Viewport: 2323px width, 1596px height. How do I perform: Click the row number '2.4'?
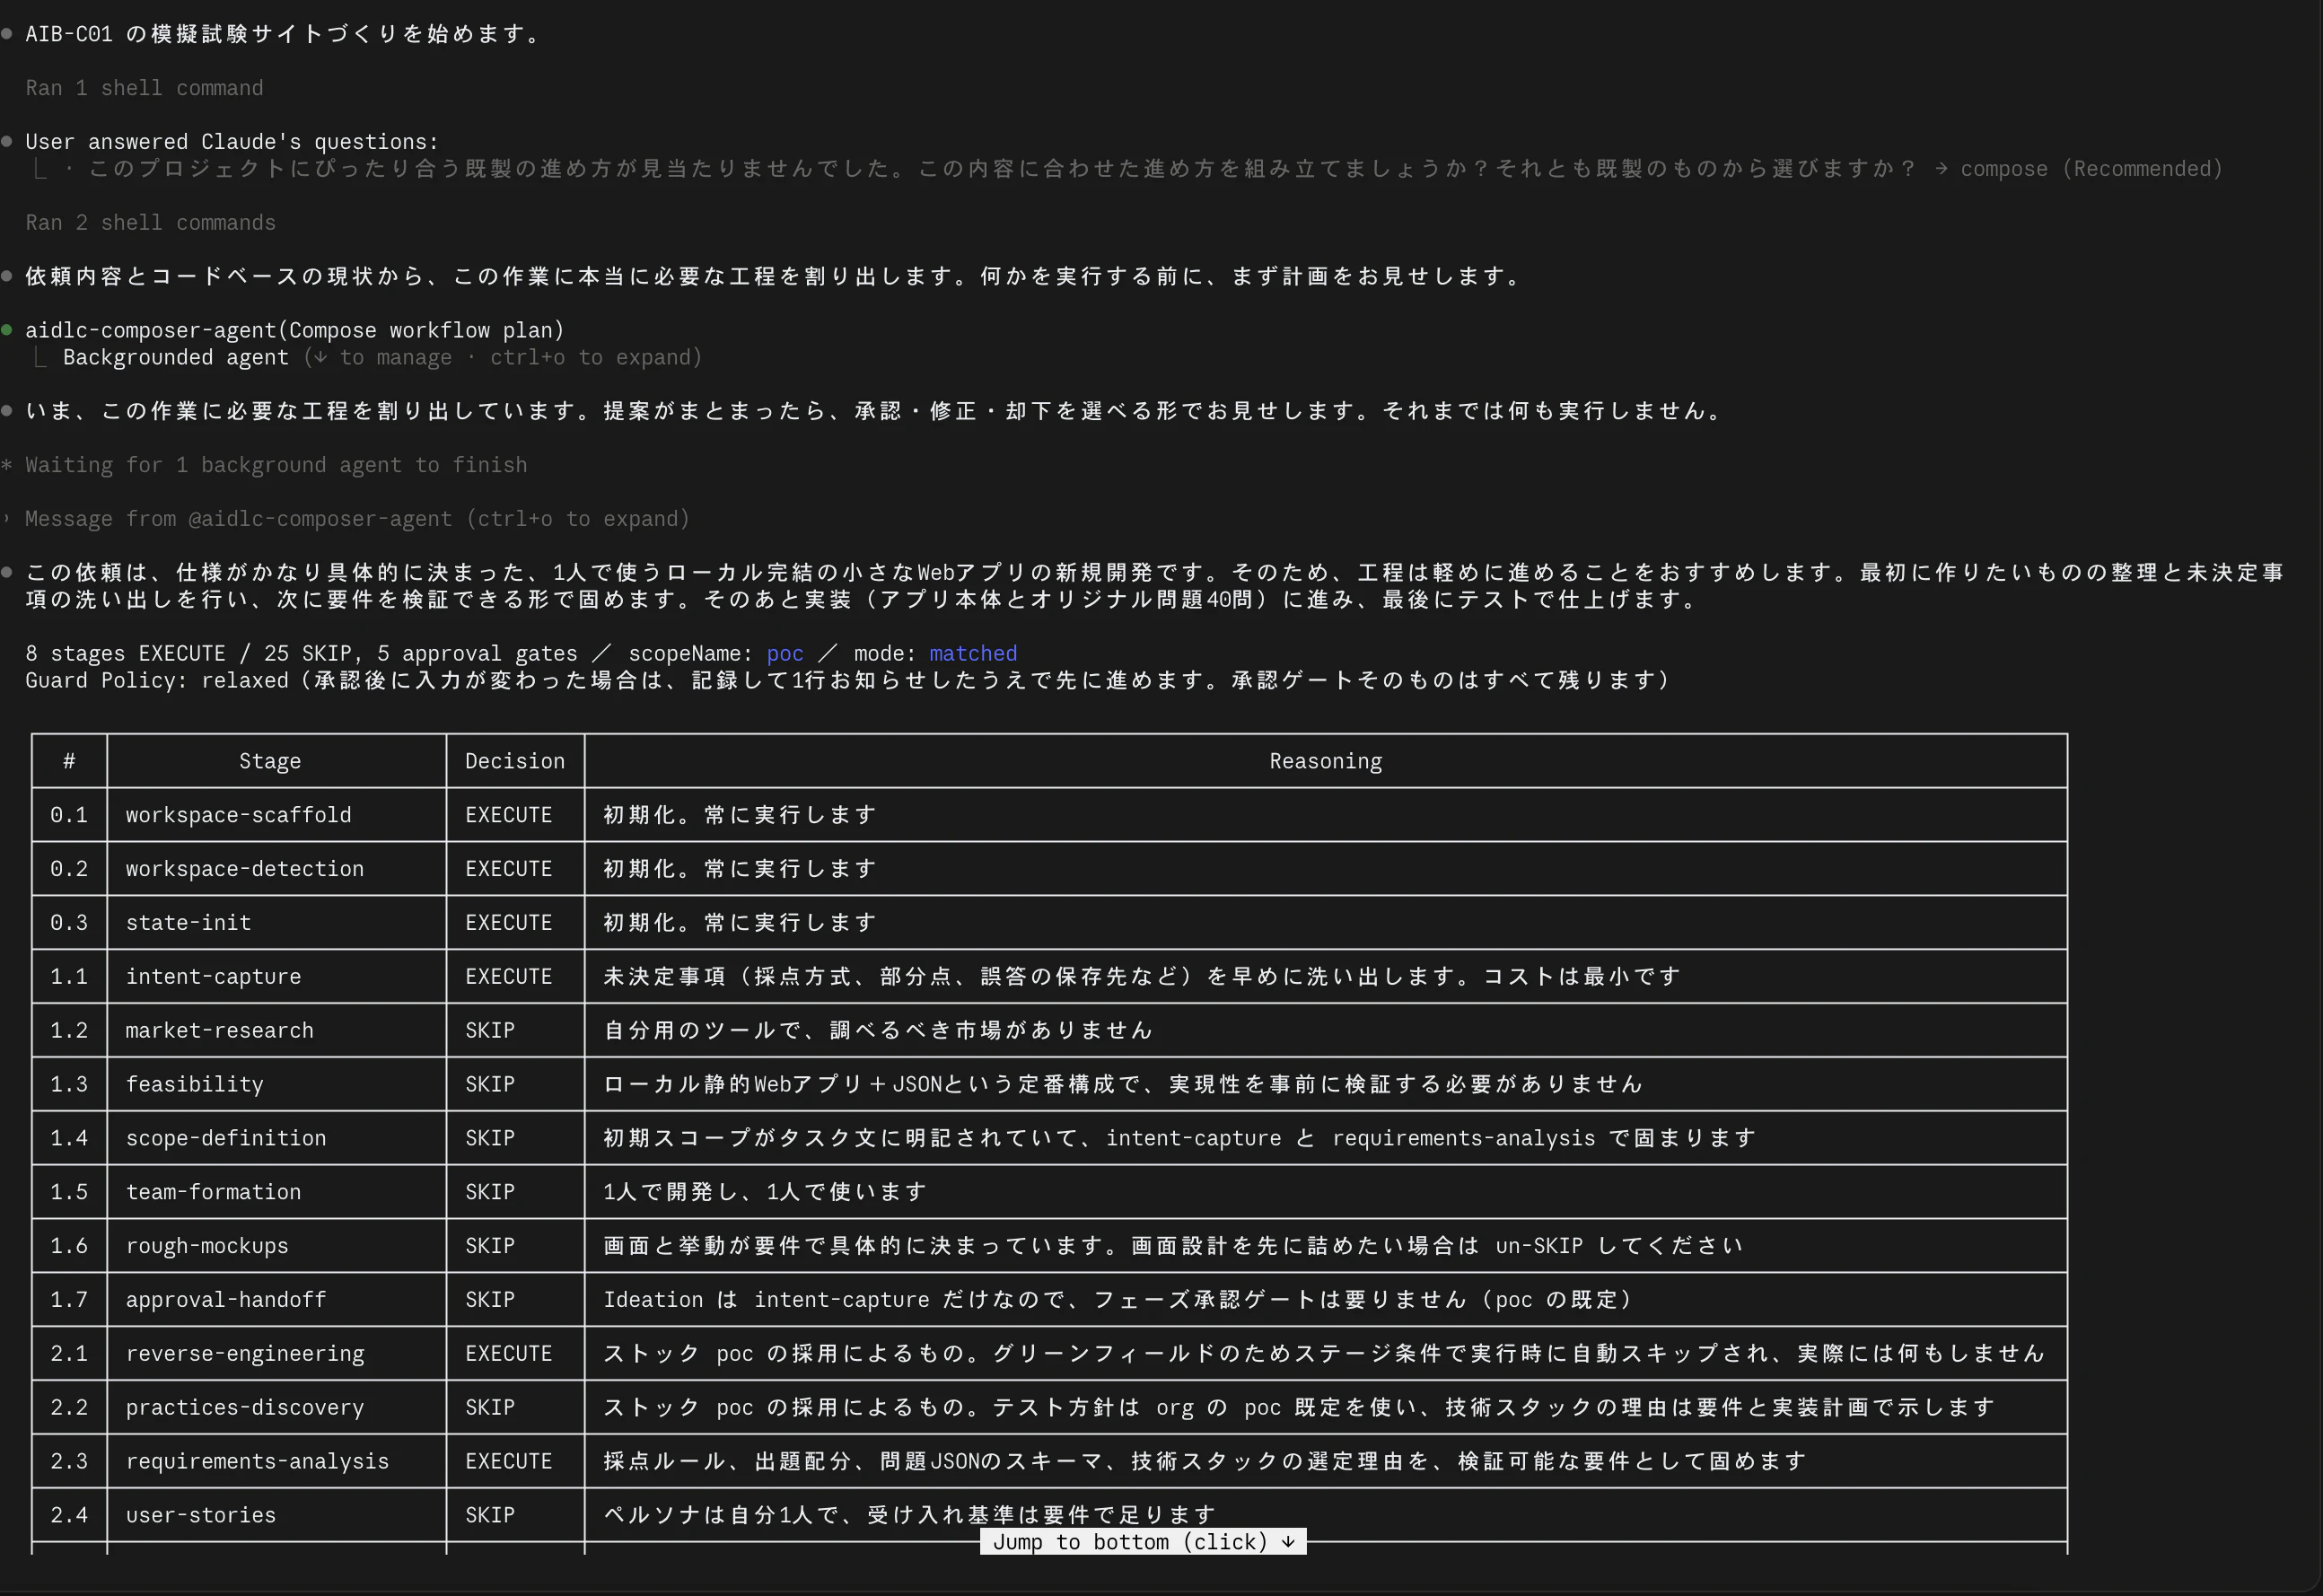[x=69, y=1515]
